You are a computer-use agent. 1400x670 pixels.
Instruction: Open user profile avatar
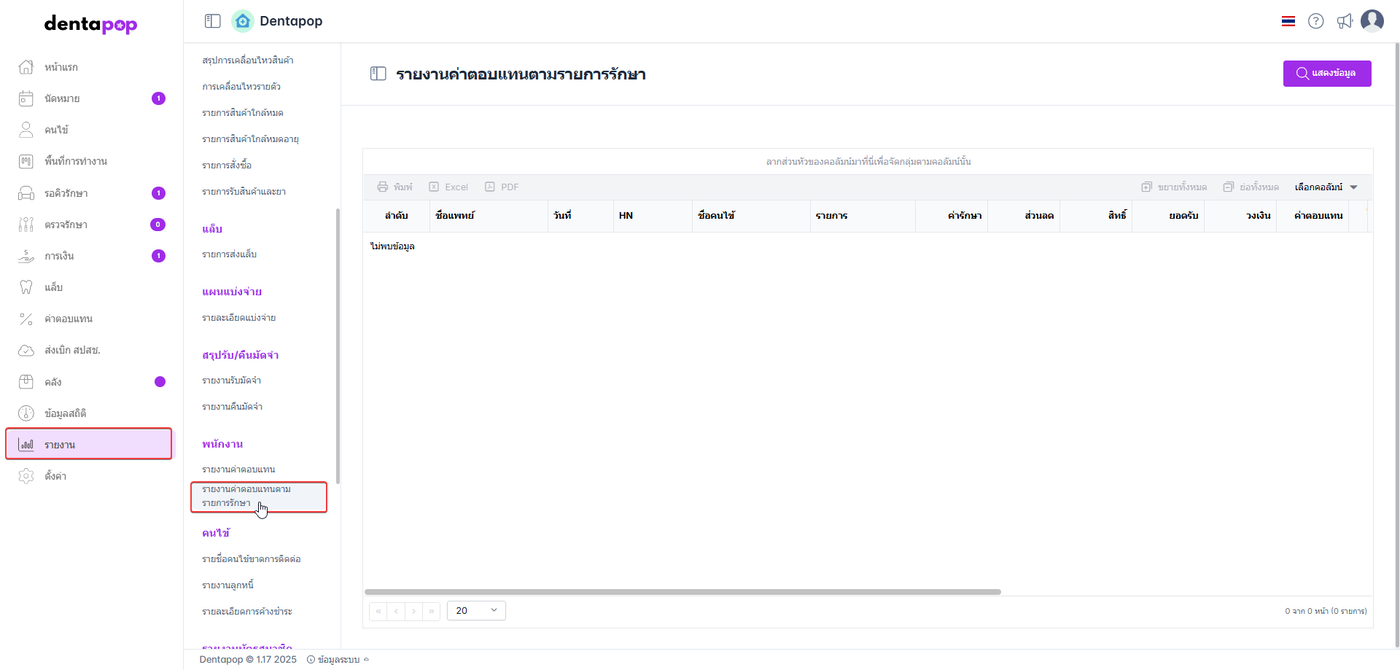(1372, 21)
